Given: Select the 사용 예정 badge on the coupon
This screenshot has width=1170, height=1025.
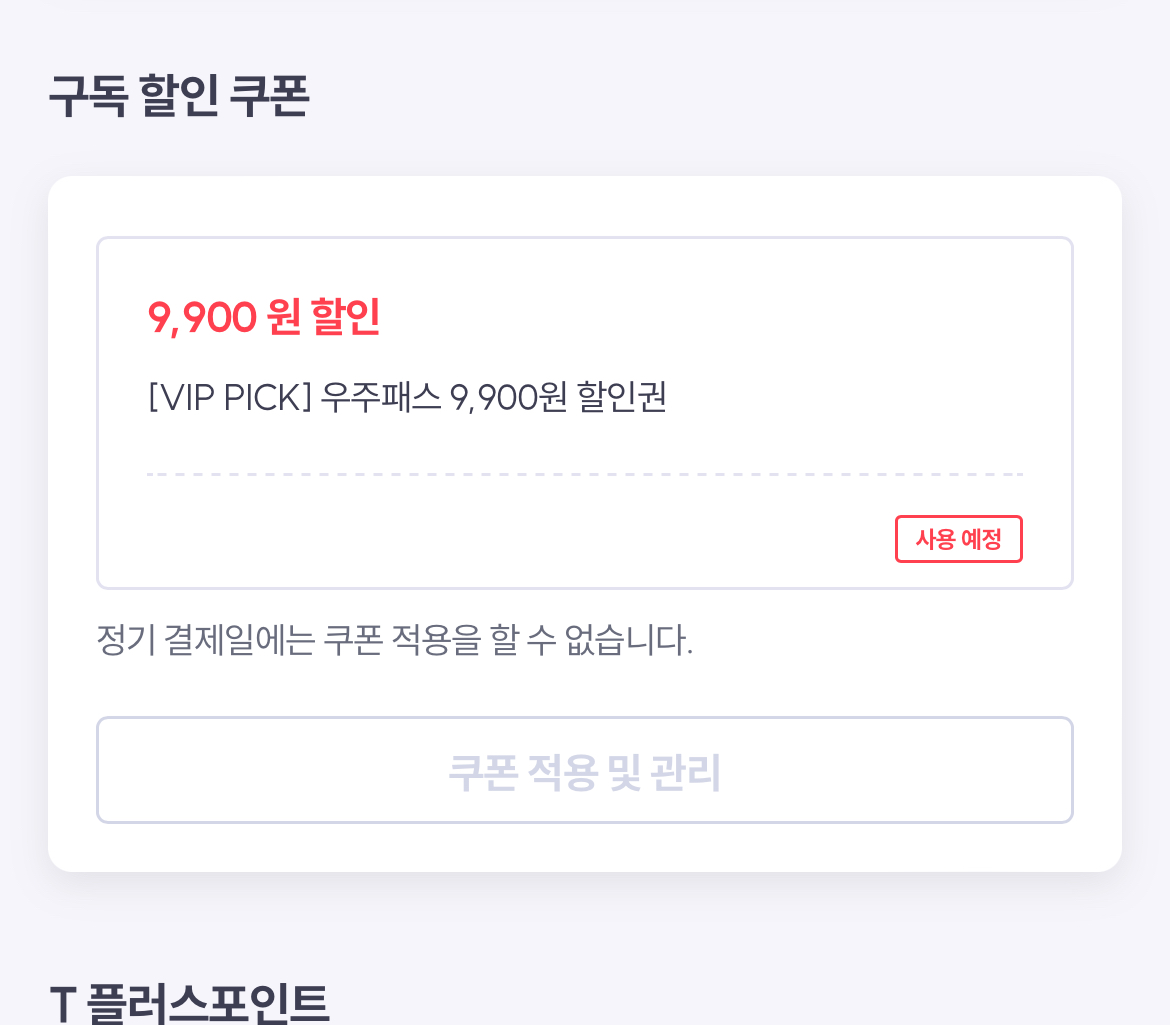Looking at the screenshot, I should [x=957, y=538].
